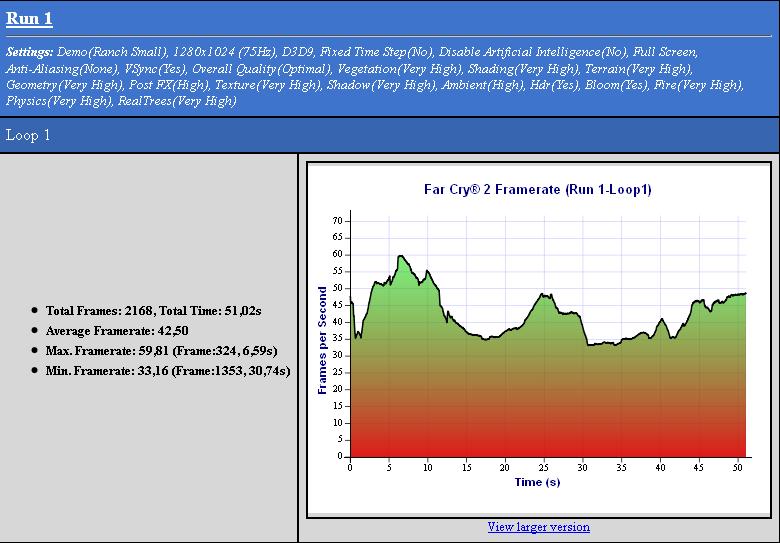Click 'Disable Artificial Intelligence(No)' setting text

tap(532, 52)
